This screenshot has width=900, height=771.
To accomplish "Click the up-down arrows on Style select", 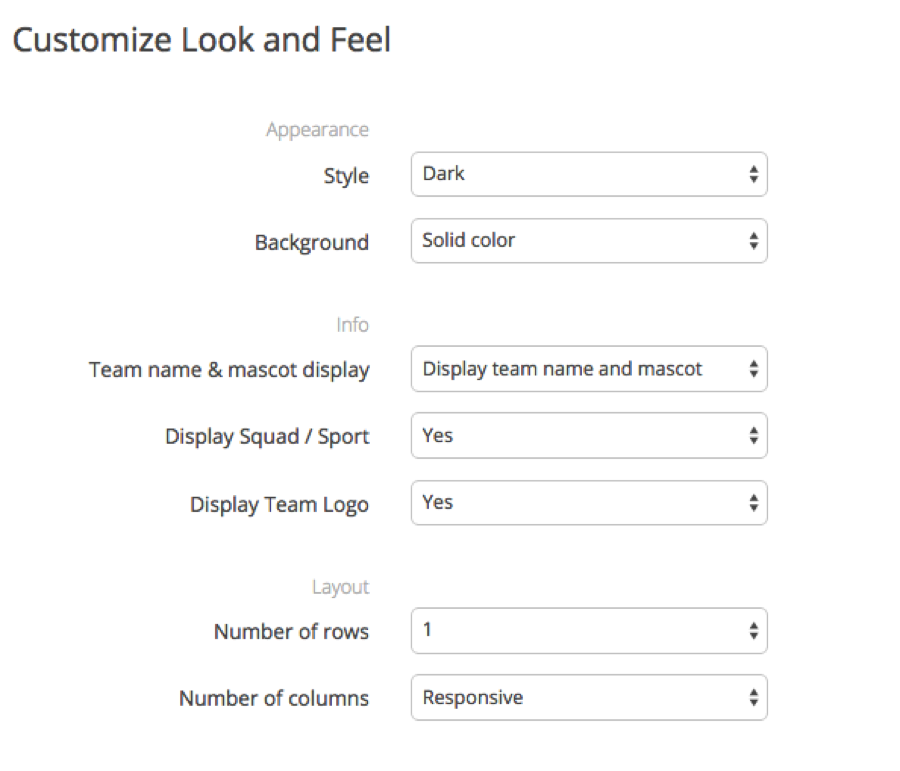I will (754, 174).
